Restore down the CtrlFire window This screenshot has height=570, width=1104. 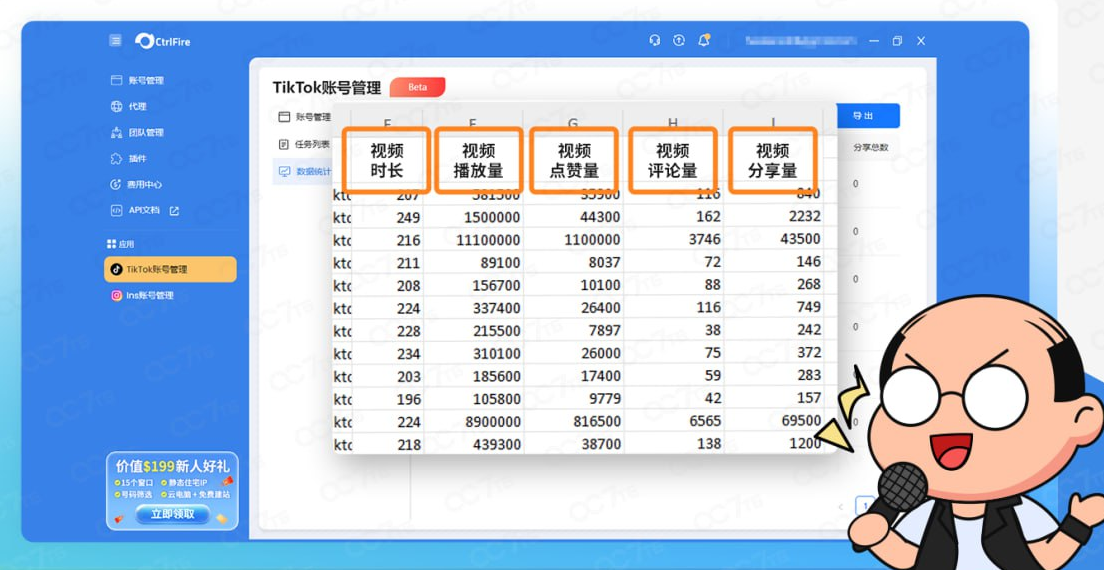click(x=897, y=41)
